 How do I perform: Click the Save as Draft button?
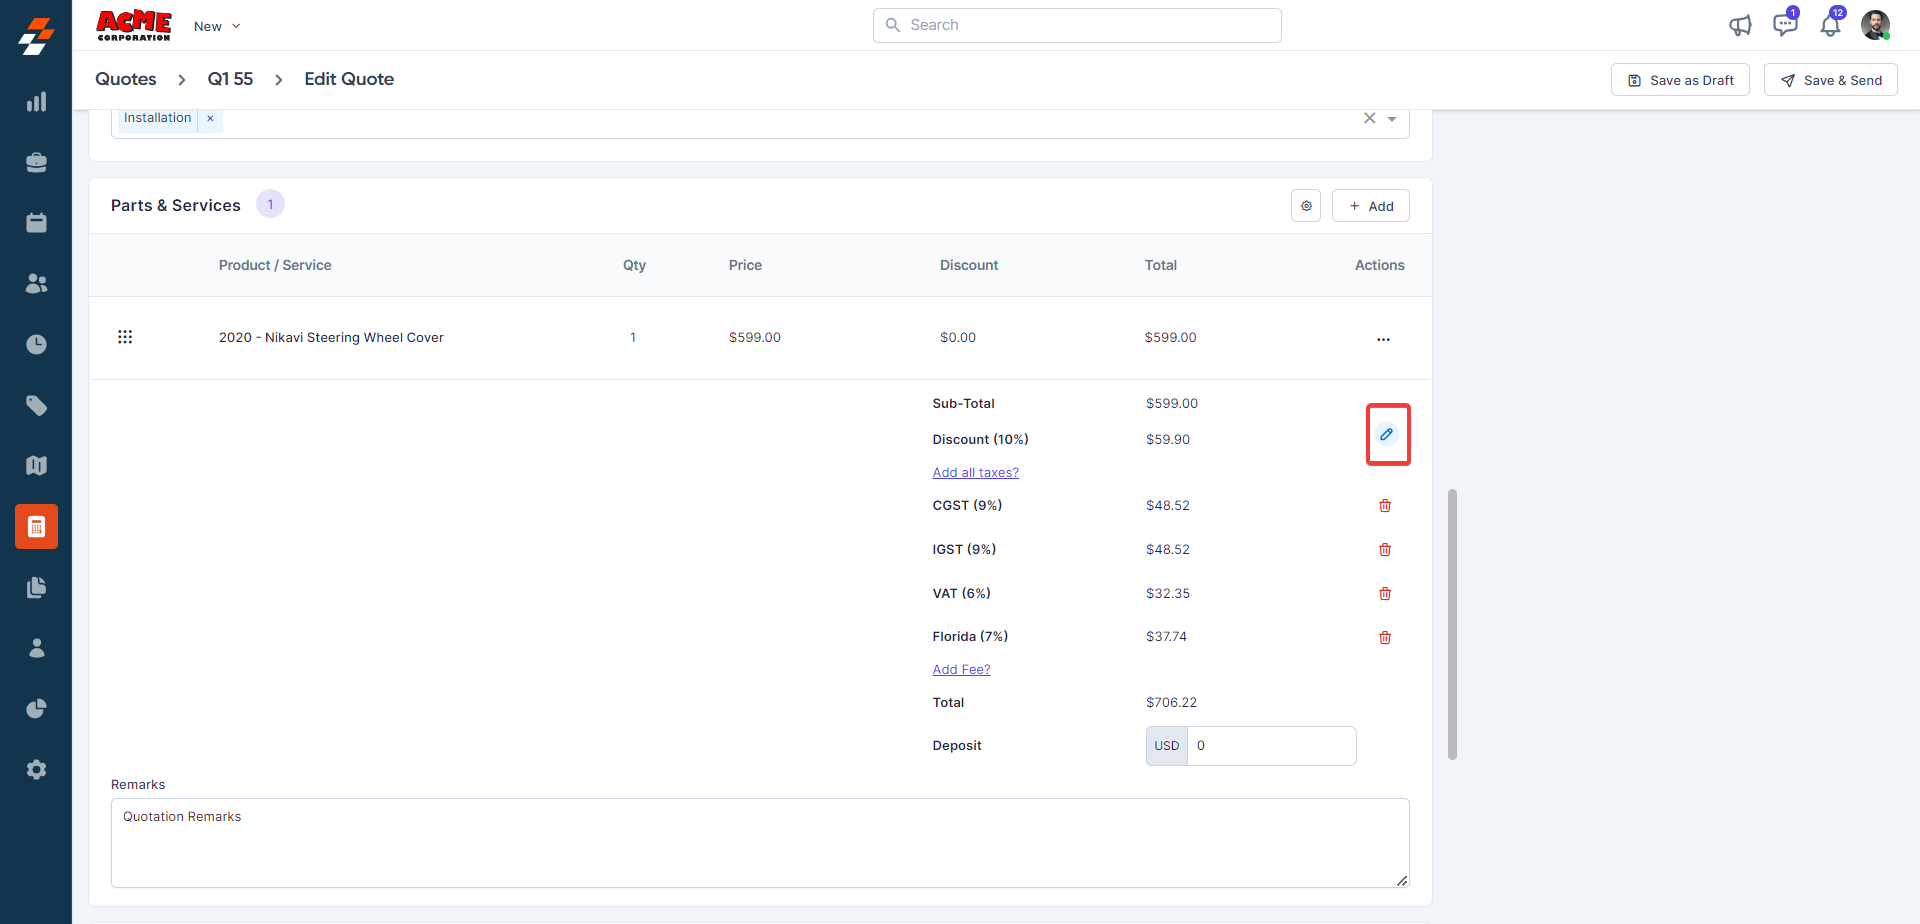(x=1680, y=80)
